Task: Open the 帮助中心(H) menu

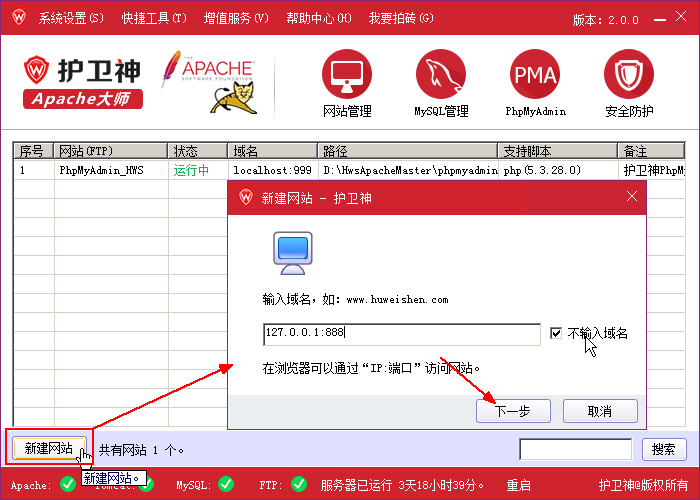Action: pos(319,18)
